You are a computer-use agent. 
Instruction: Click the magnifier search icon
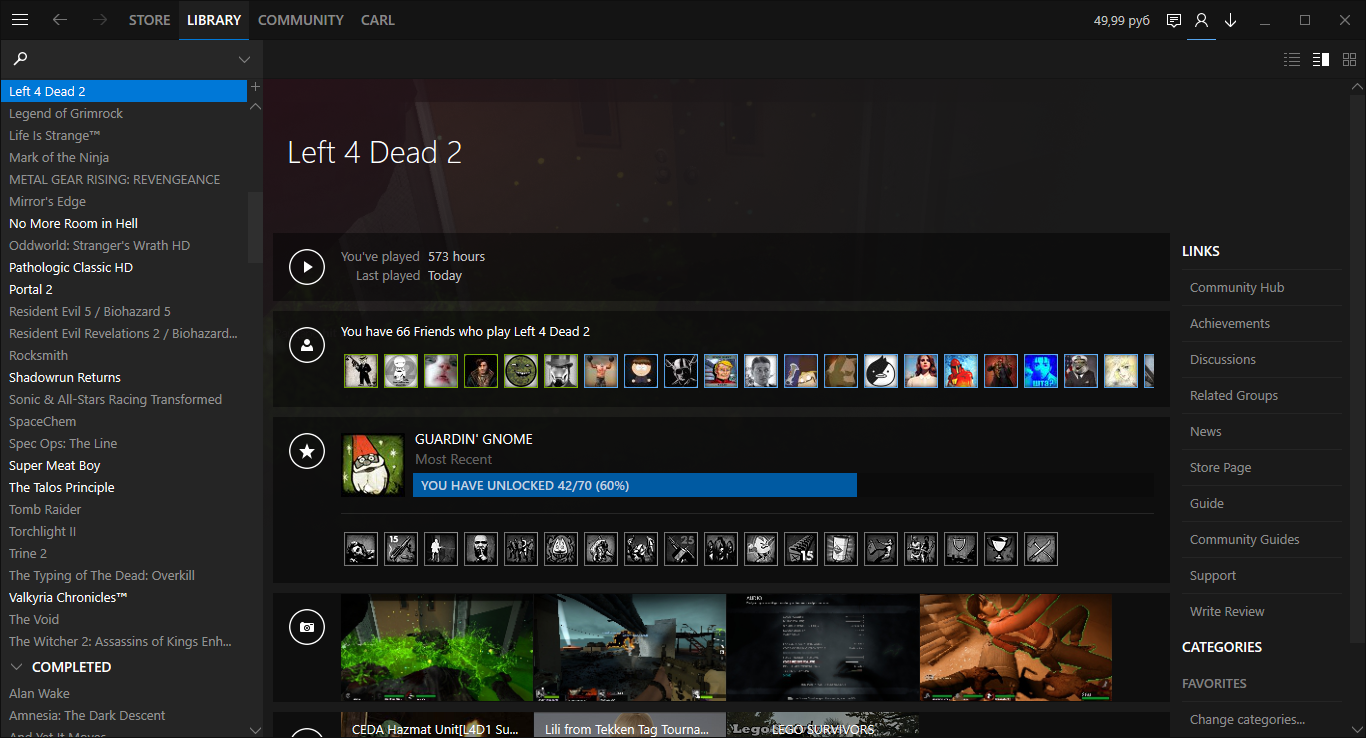pyautogui.click(x=20, y=59)
